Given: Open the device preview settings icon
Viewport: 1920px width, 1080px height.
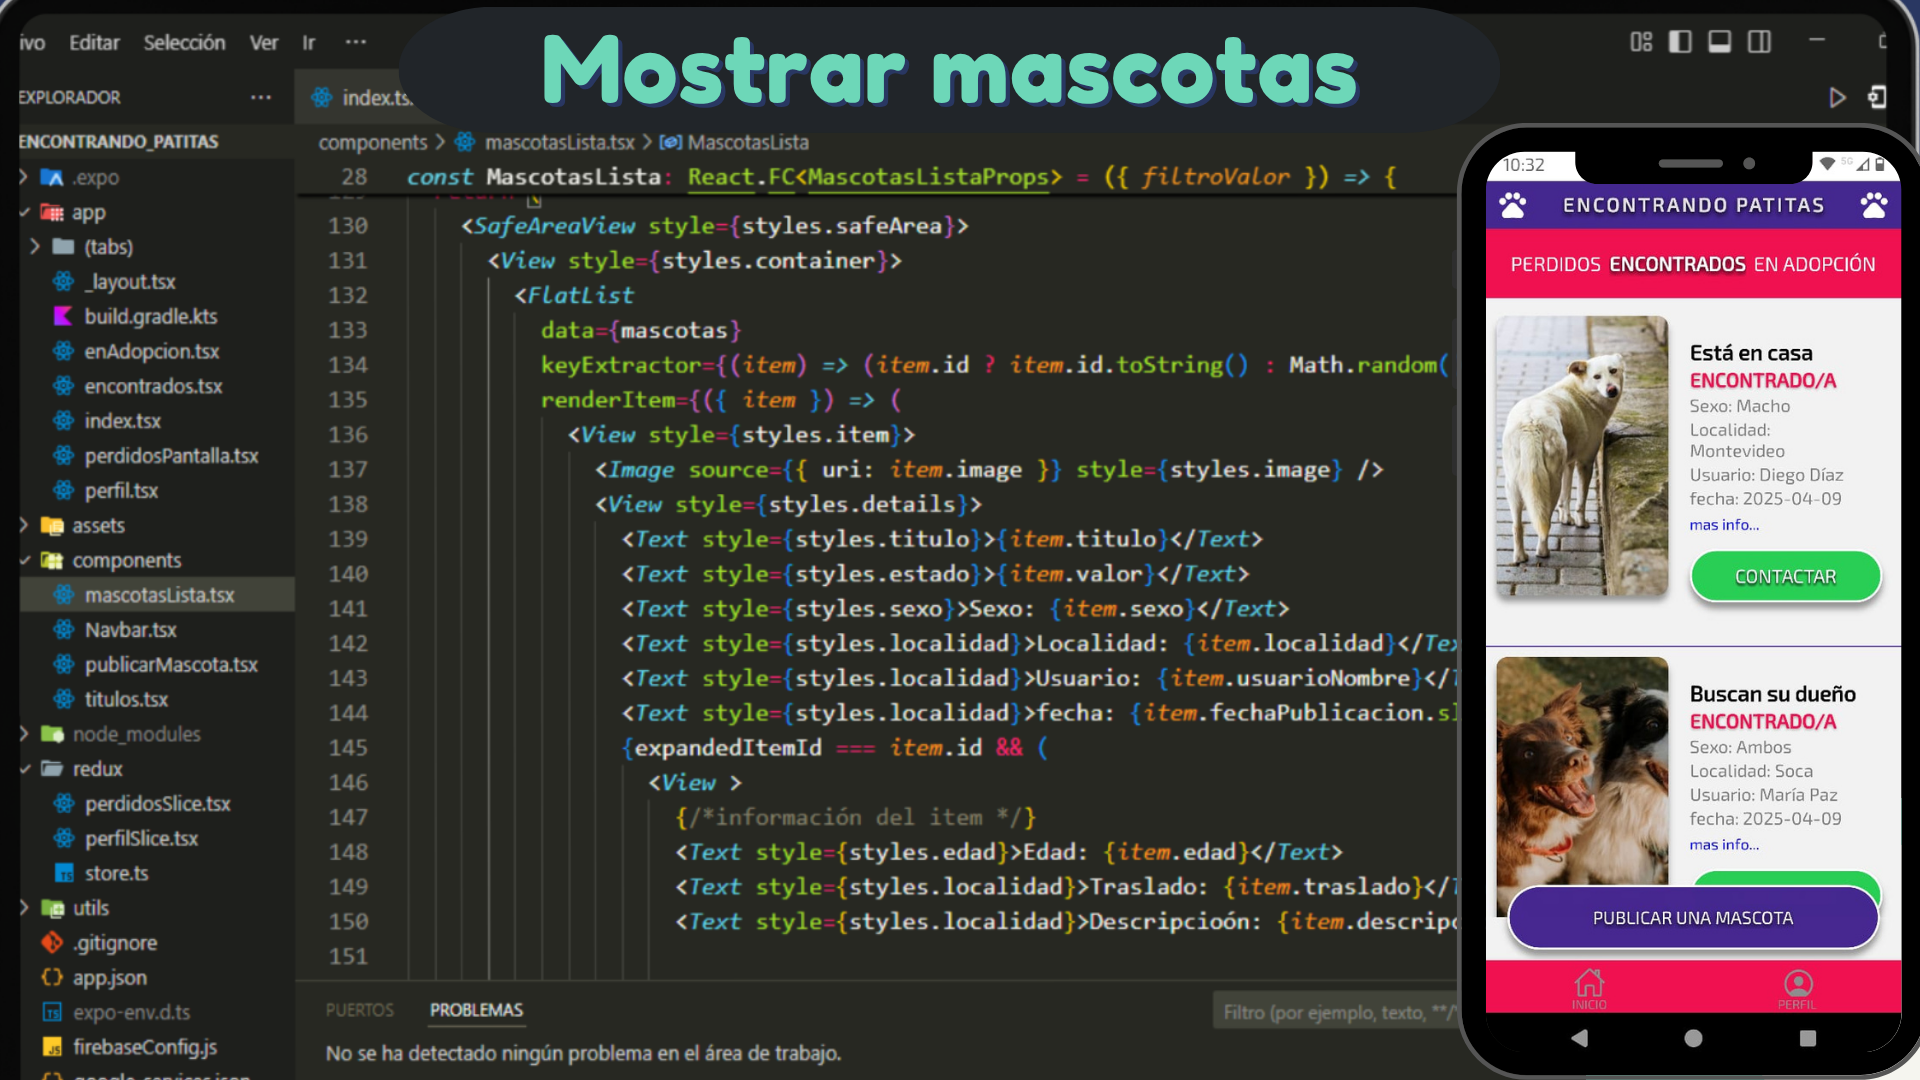Looking at the screenshot, I should (x=1877, y=97).
